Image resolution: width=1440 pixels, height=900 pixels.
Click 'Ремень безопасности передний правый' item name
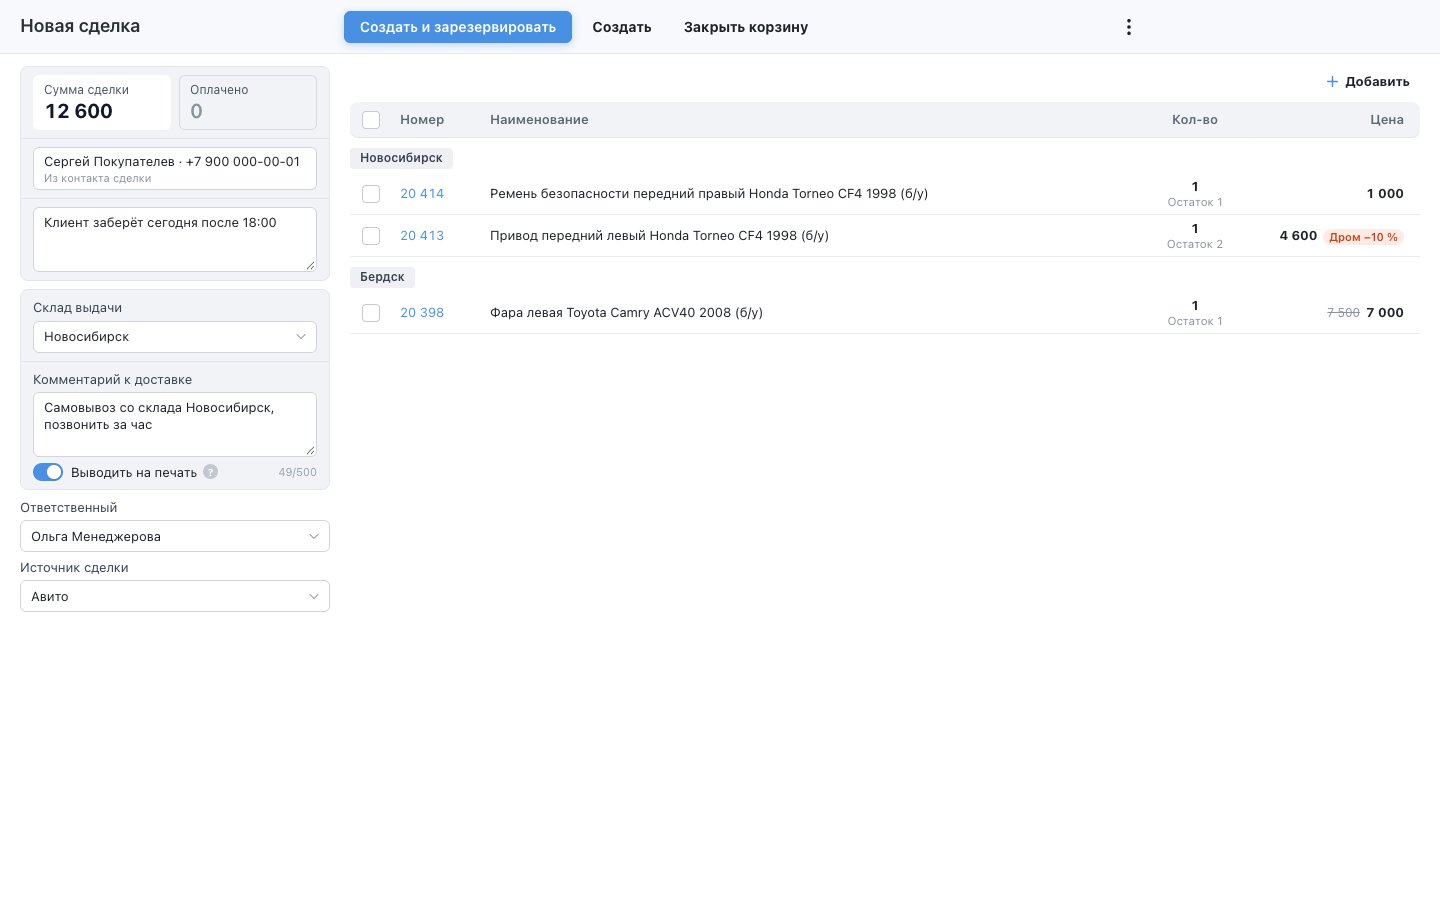pos(709,194)
